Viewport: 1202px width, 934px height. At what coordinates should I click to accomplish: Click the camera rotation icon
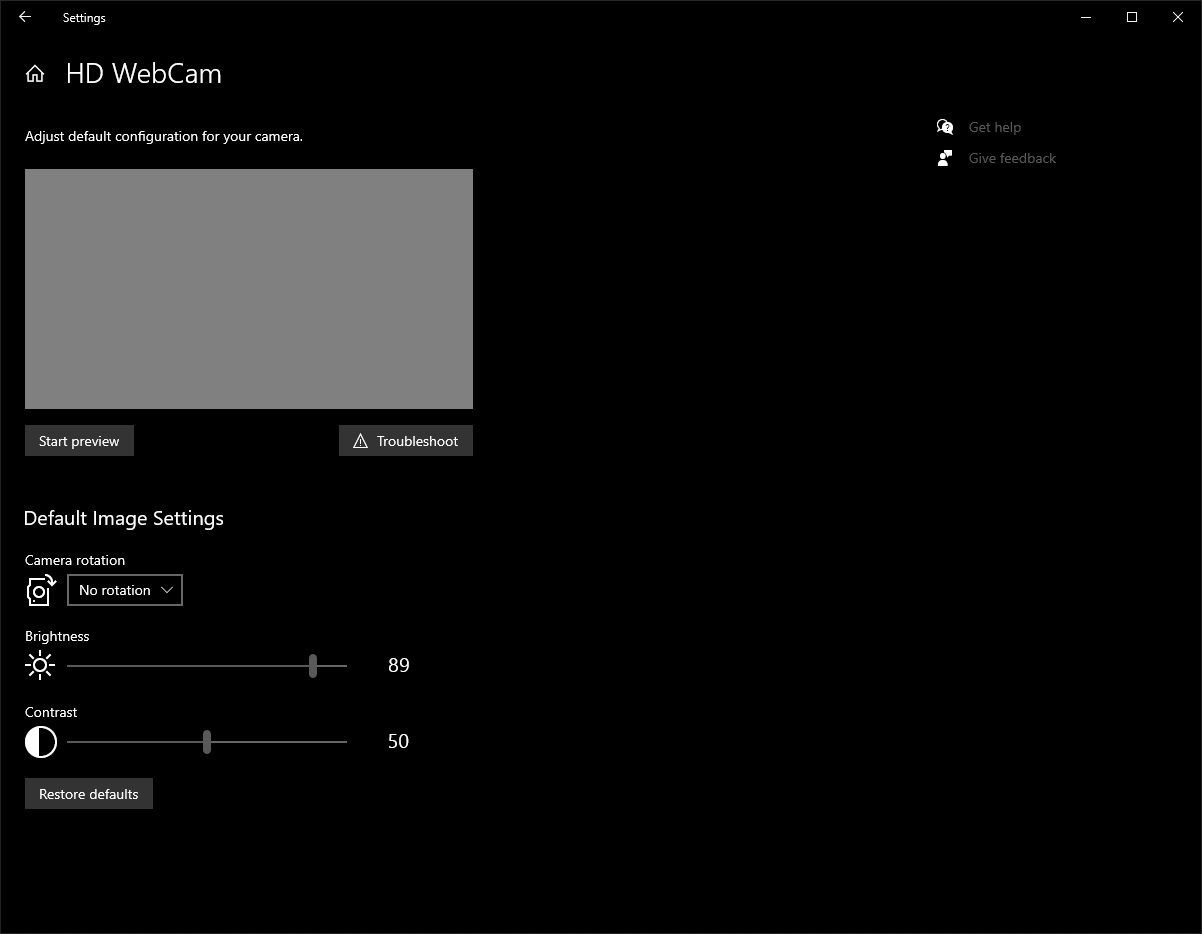pyautogui.click(x=39, y=590)
